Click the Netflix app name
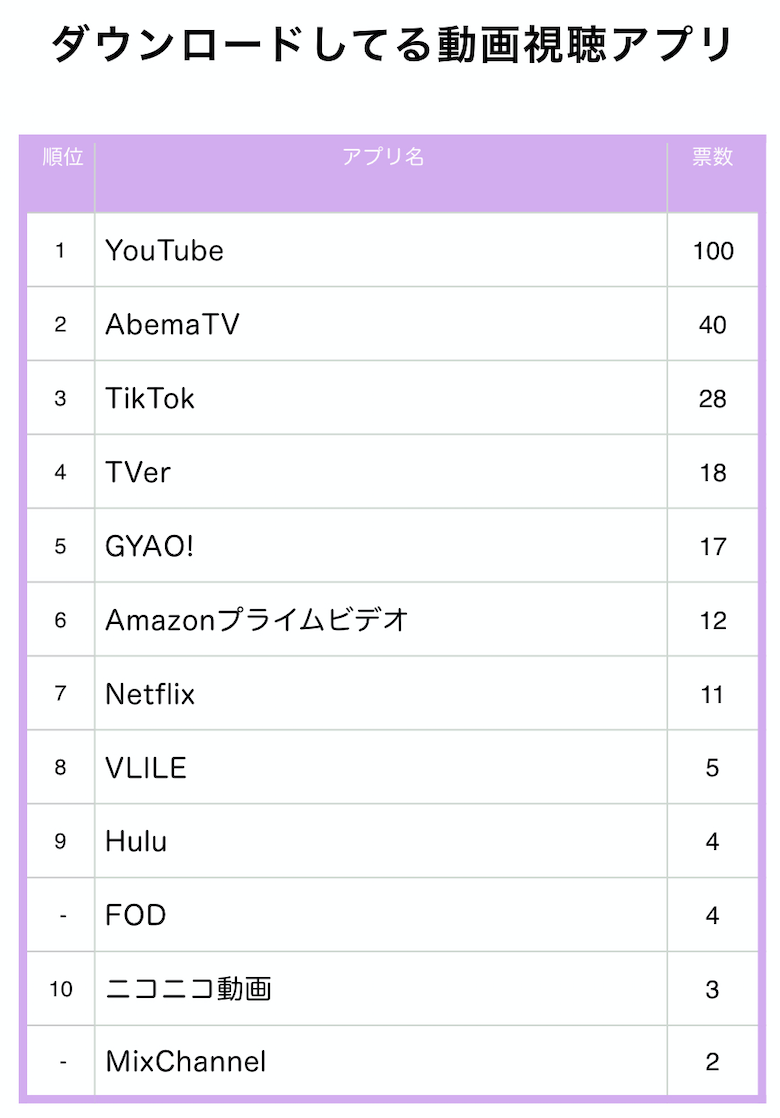Image resolution: width=780 pixels, height=1118 pixels. tap(150, 694)
